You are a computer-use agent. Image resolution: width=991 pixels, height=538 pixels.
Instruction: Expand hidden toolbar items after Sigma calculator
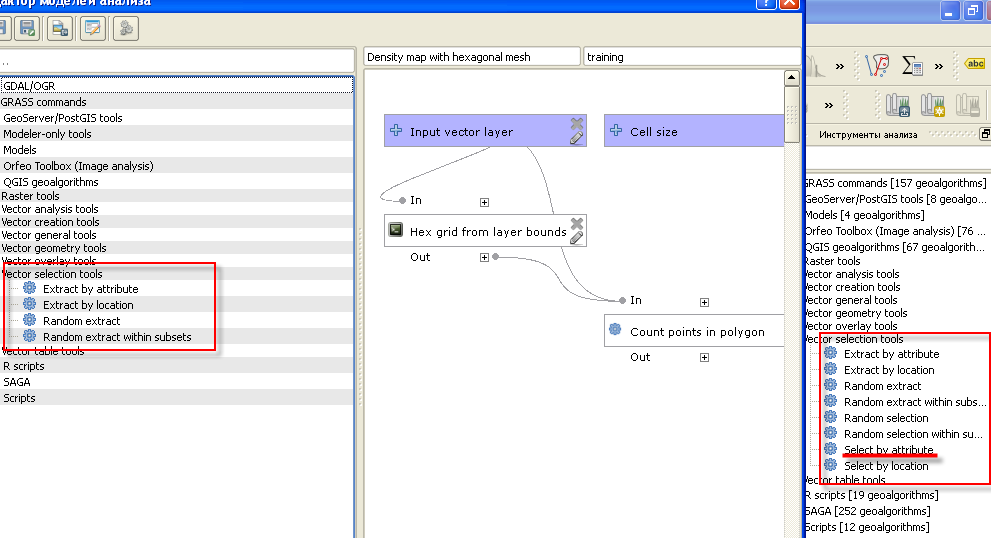pyautogui.click(x=939, y=66)
